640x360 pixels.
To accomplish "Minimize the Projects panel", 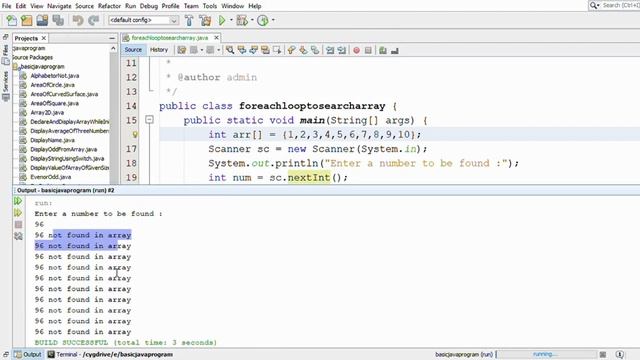I will (112, 38).
